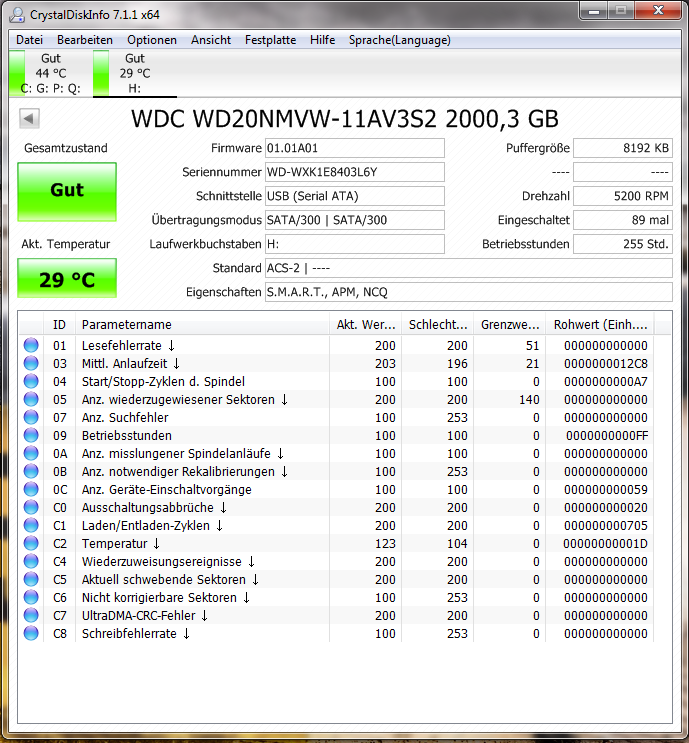
Task: Click Temperatur current value 123
Action: [385, 544]
